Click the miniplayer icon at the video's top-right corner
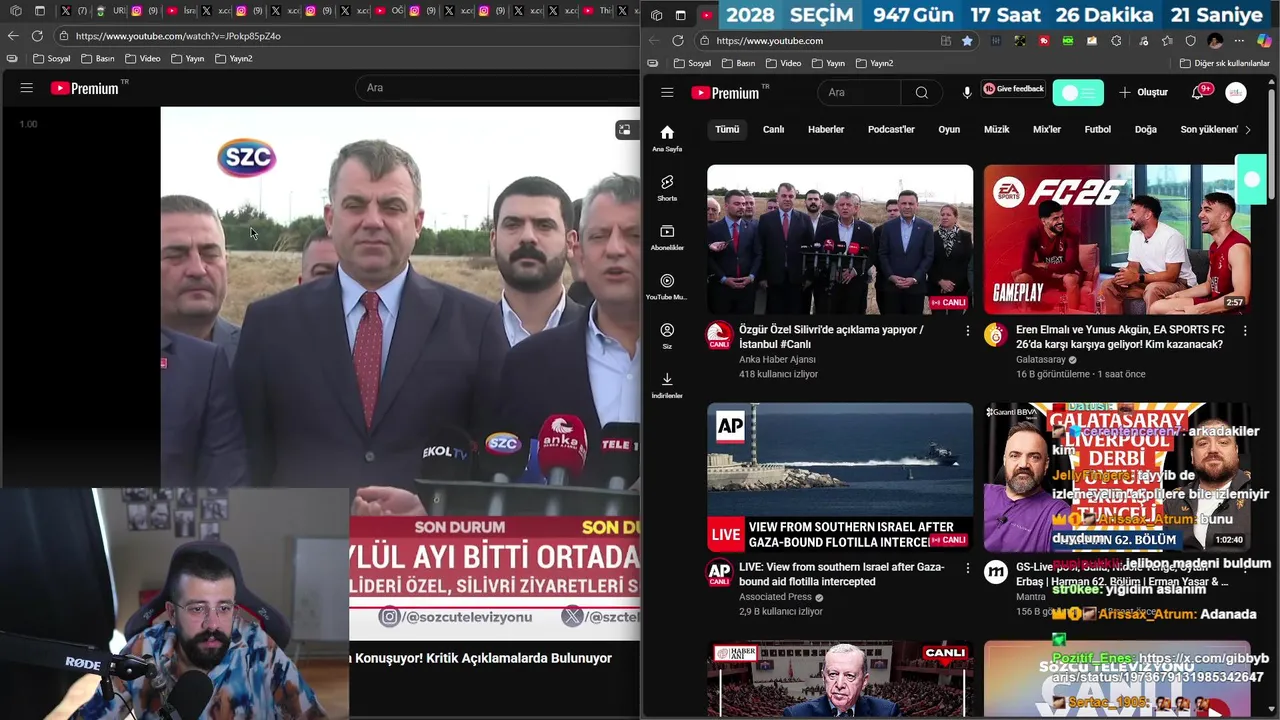The image size is (1280, 720). (624, 130)
